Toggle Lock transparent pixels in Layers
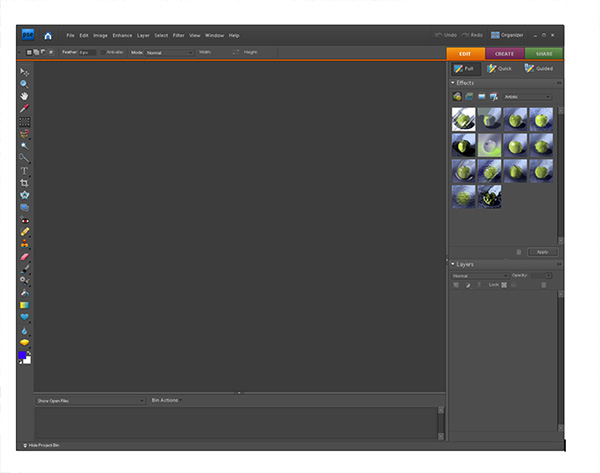600x473 pixels. (504, 285)
